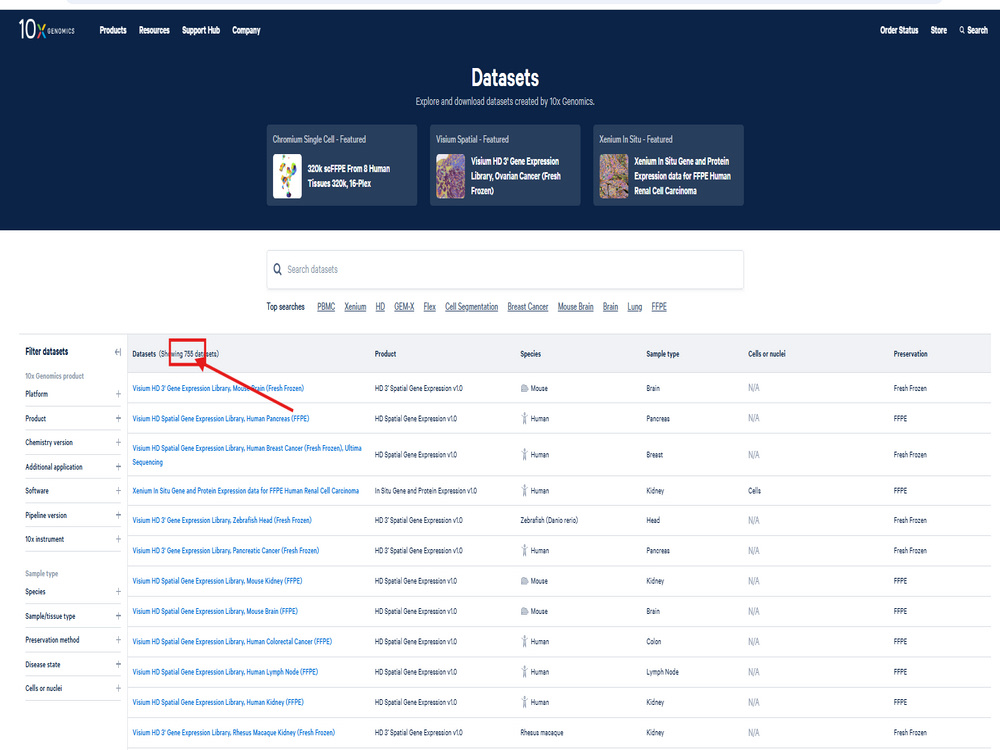Select the Cell Segmentation top search
The image size is (1000, 750).
pos(471,307)
